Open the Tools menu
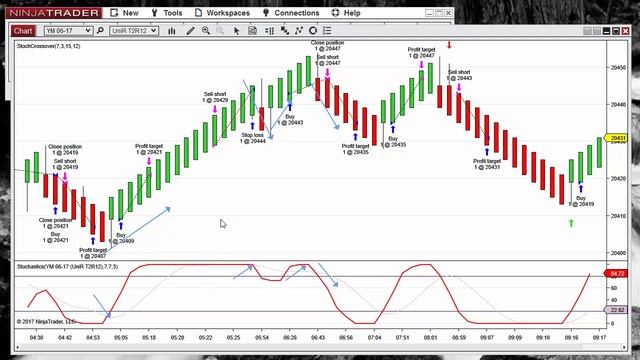This screenshot has width=640, height=360. [x=167, y=13]
